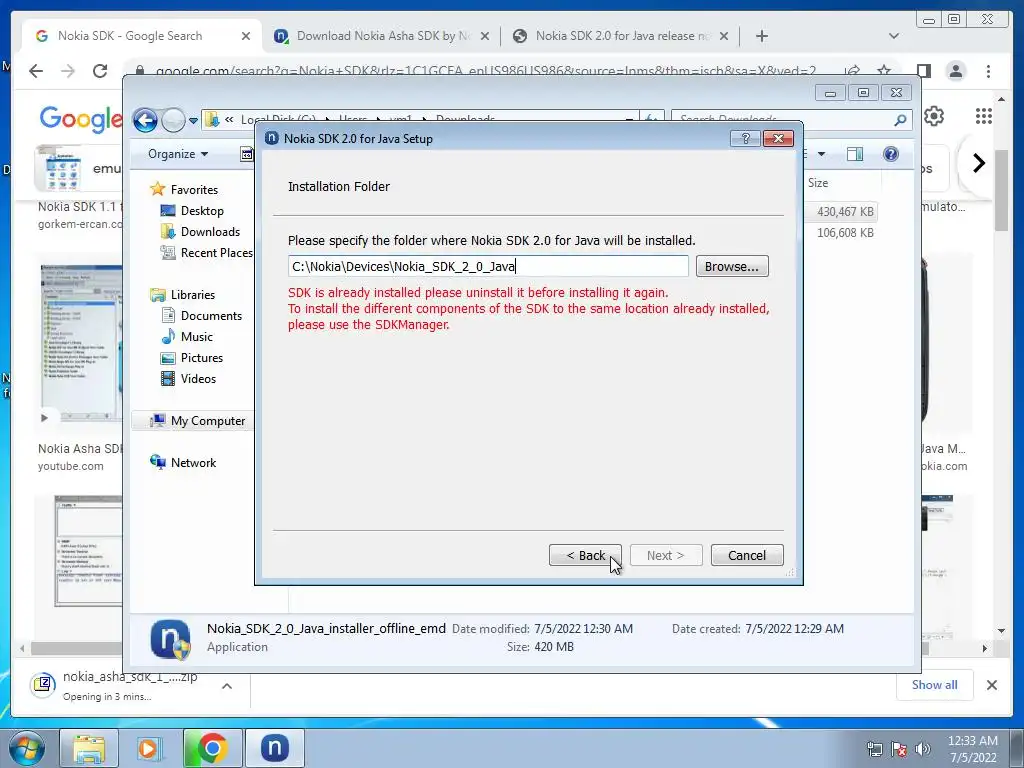
Task: Open Nokia Asha SDK youtube.com image result
Action: (80, 342)
